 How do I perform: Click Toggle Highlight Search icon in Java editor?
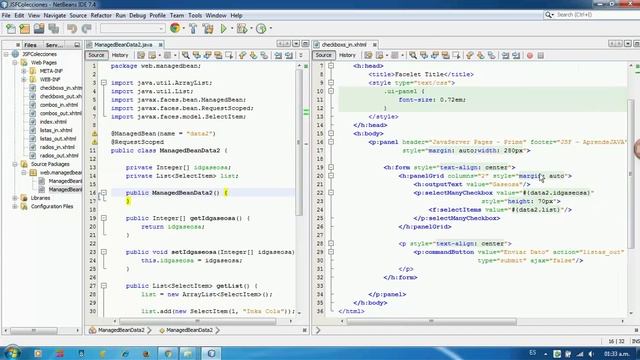(218, 55)
